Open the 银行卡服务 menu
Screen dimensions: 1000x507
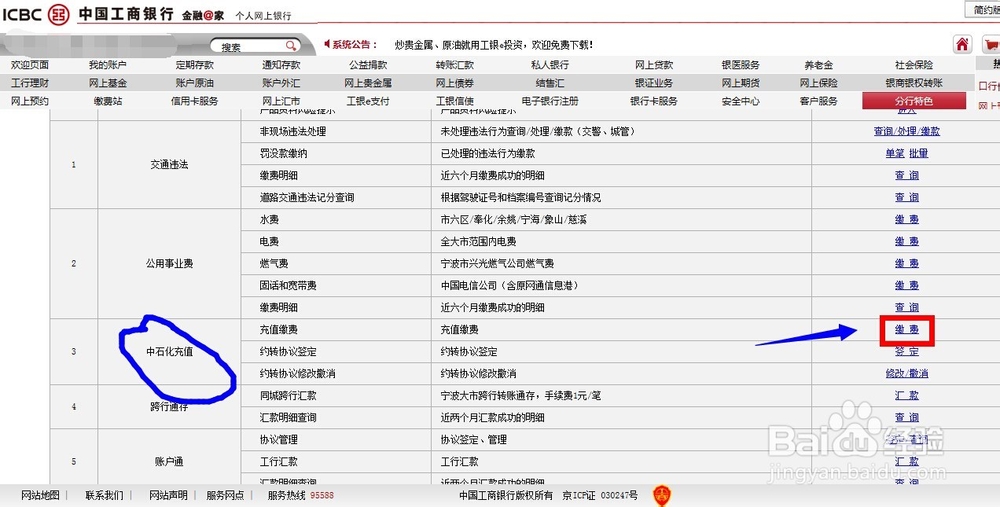pos(654,101)
